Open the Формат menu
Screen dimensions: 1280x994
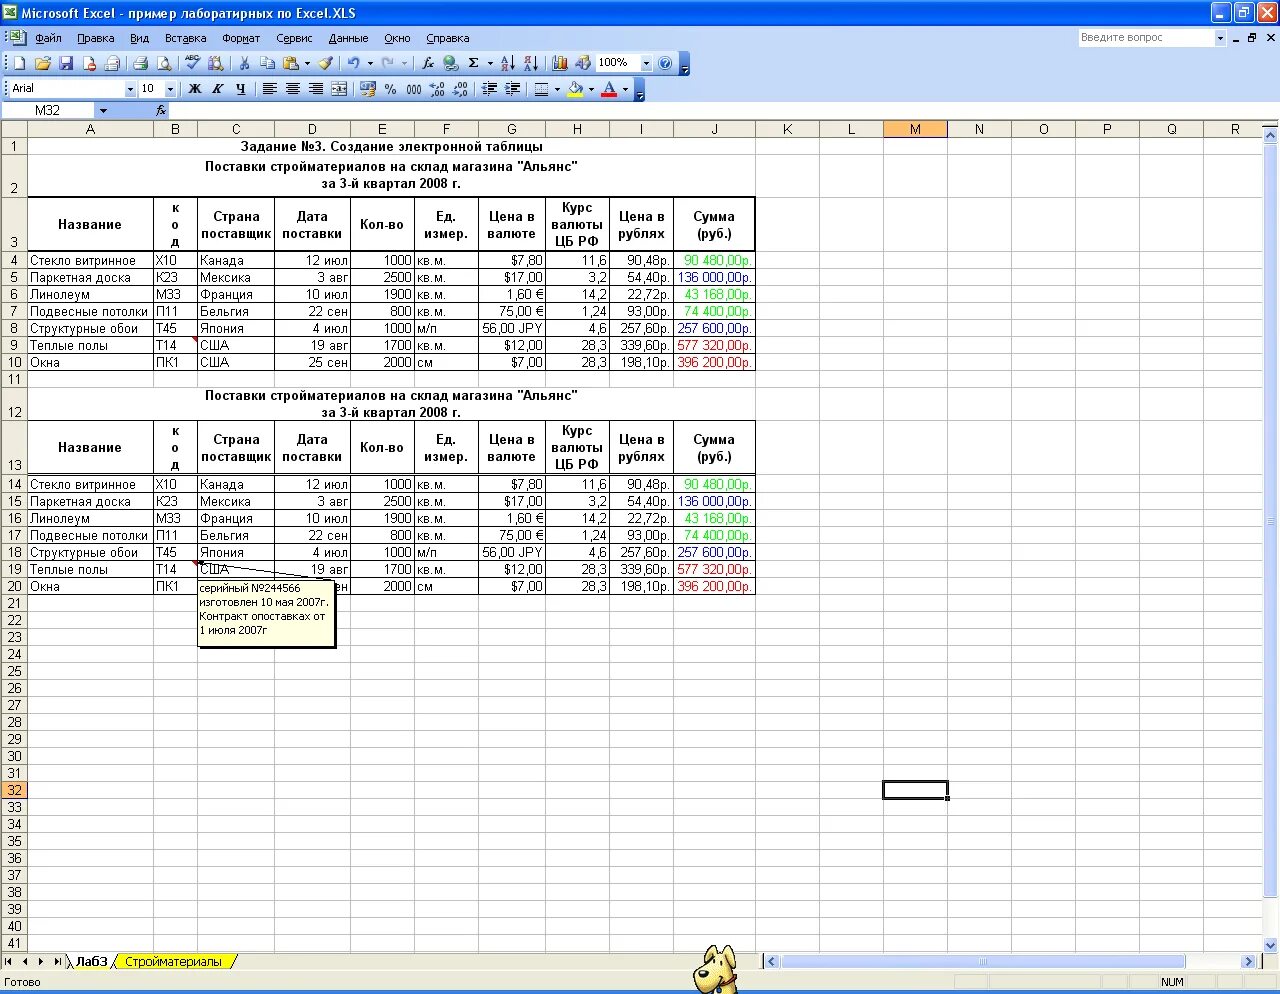241,38
